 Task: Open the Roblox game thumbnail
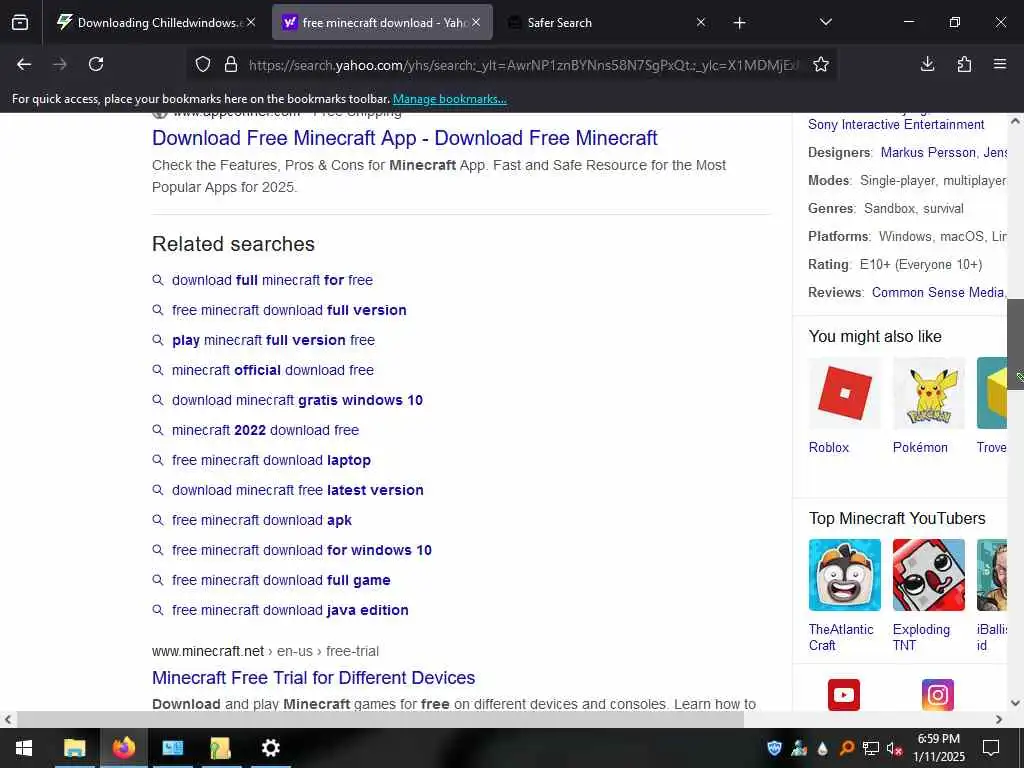(844, 393)
